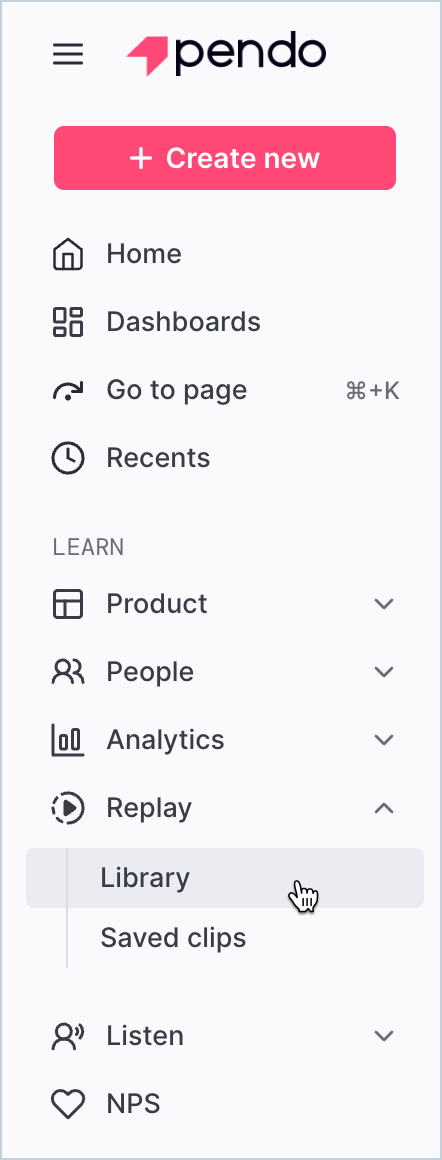
Task: Click the Home house icon
Action: click(x=68, y=254)
